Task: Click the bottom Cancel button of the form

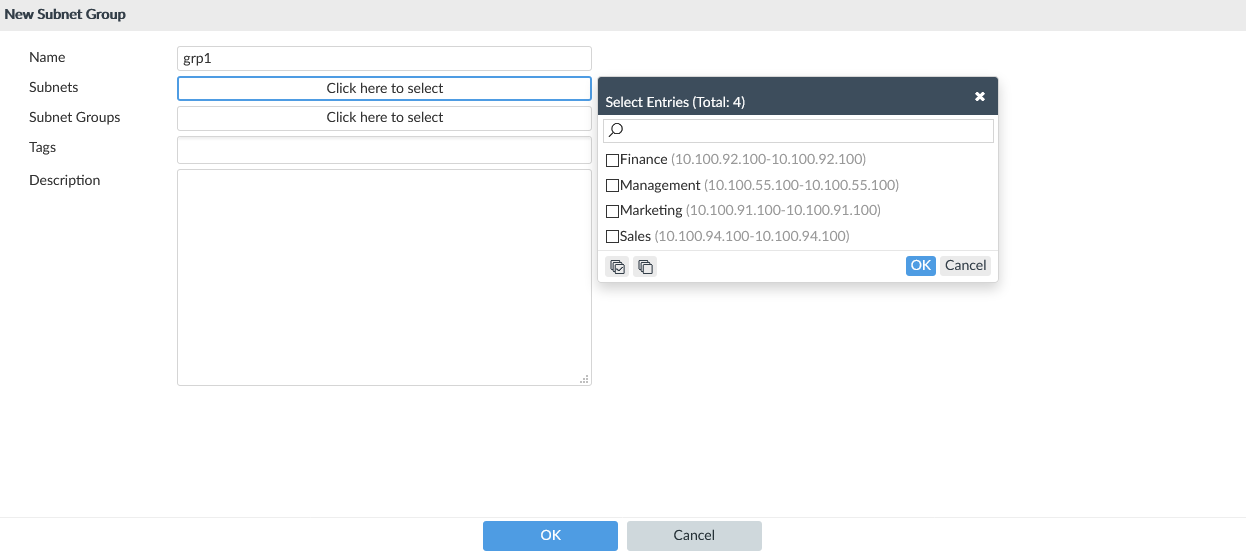Action: [x=694, y=535]
